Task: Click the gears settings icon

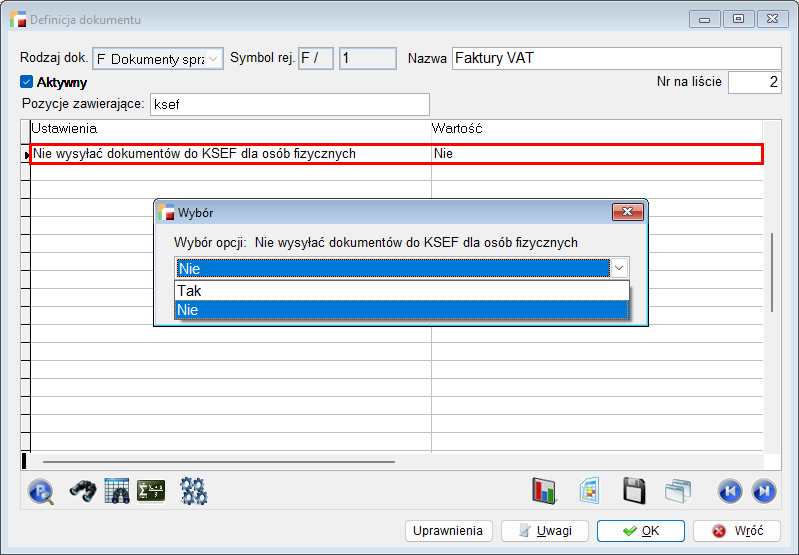Action: [193, 491]
